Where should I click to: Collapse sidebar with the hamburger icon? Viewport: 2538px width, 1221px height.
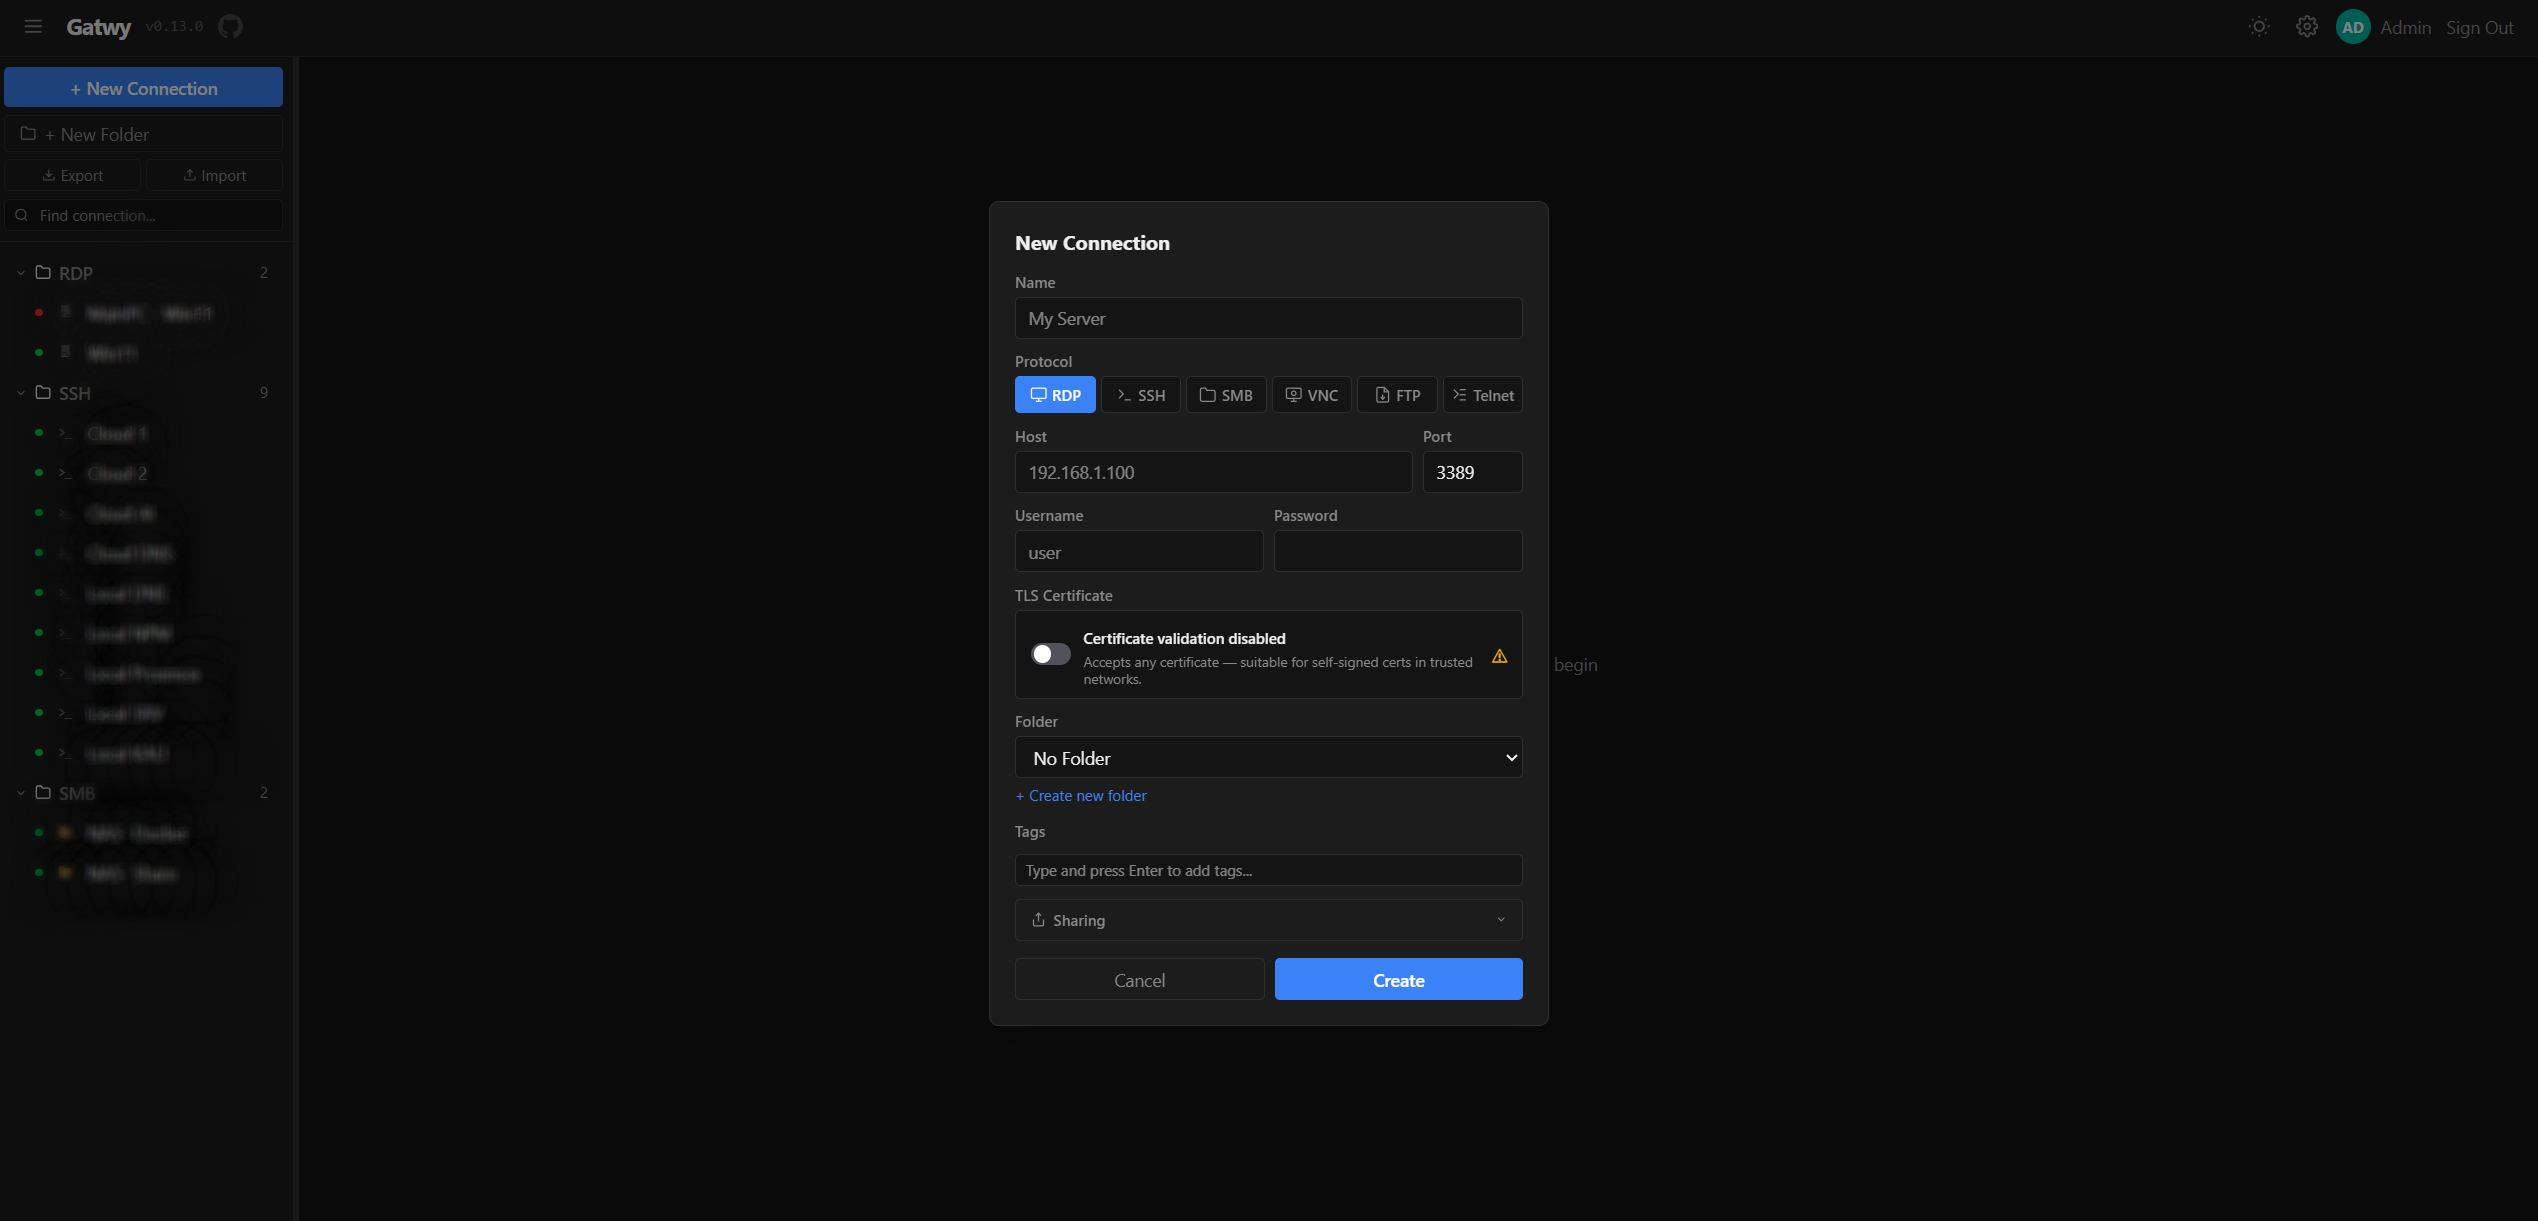click(x=33, y=26)
